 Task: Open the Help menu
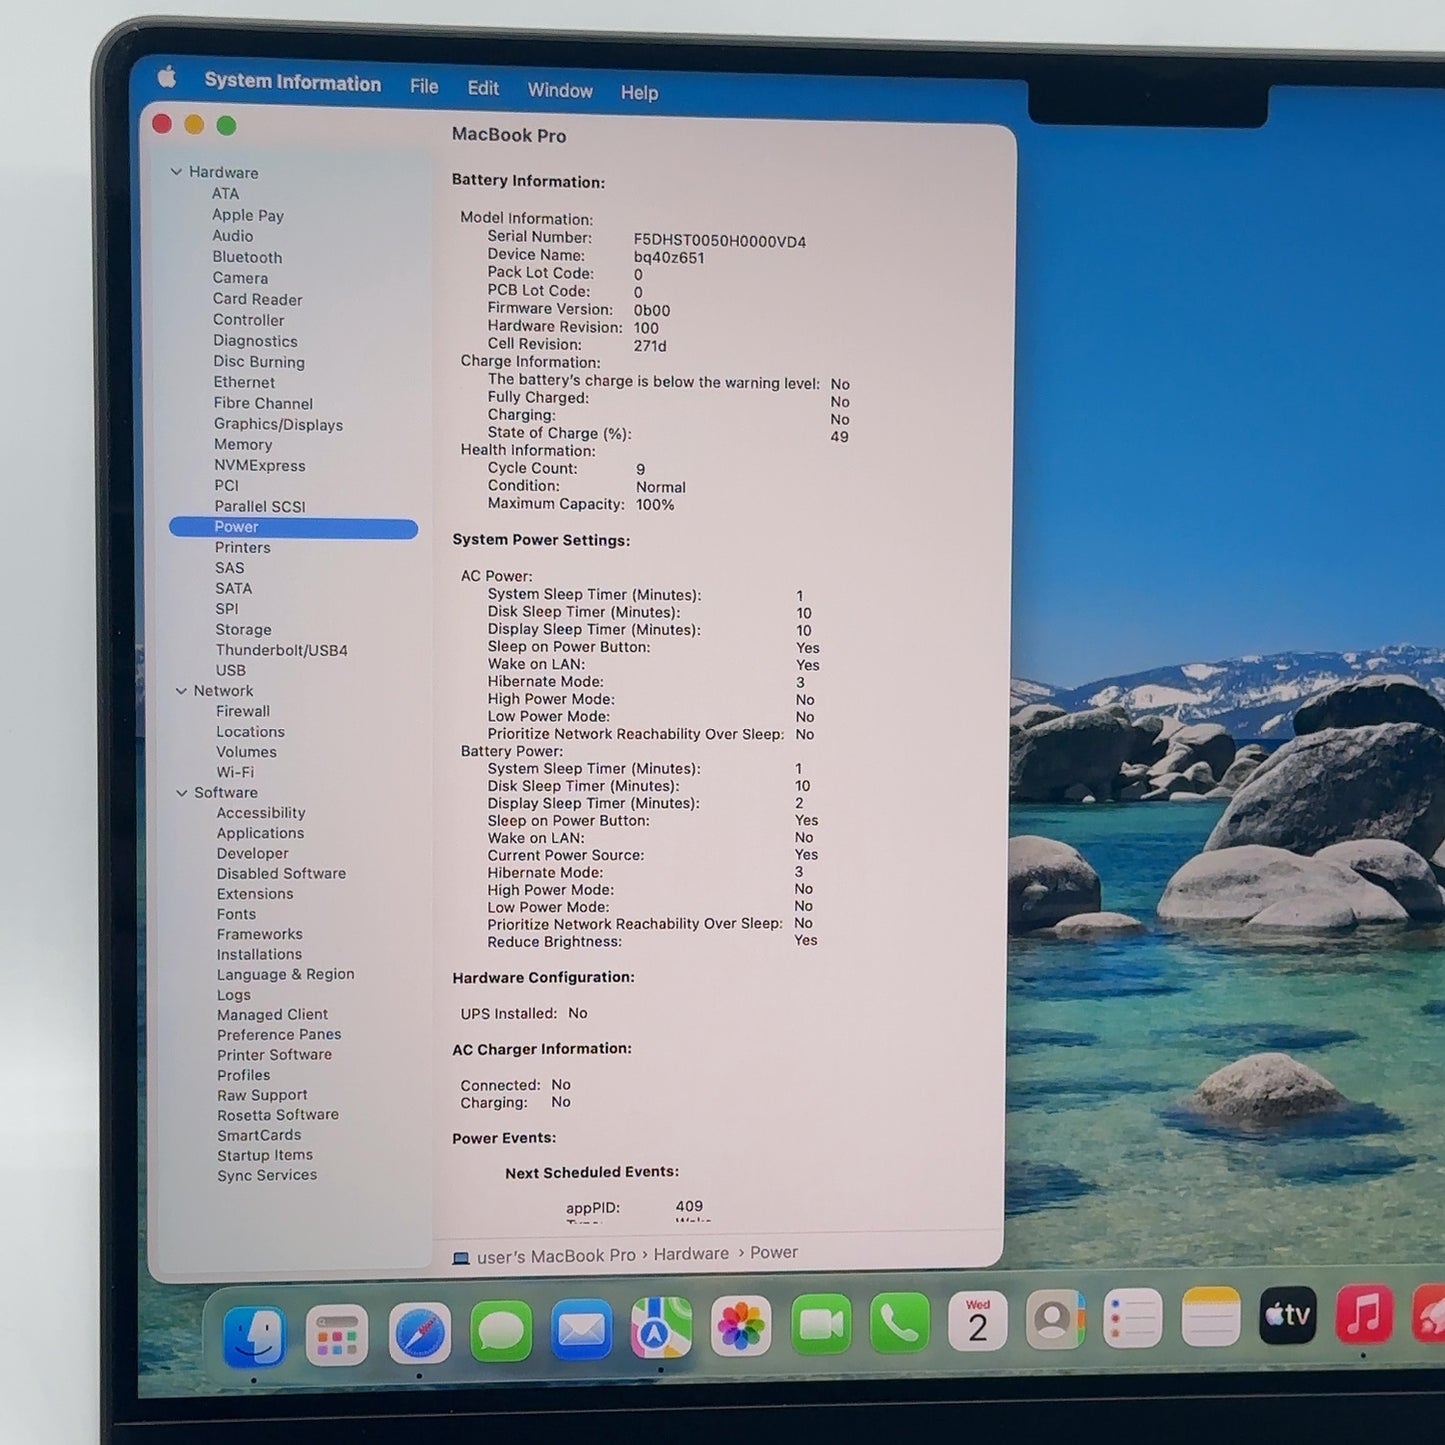click(x=639, y=92)
